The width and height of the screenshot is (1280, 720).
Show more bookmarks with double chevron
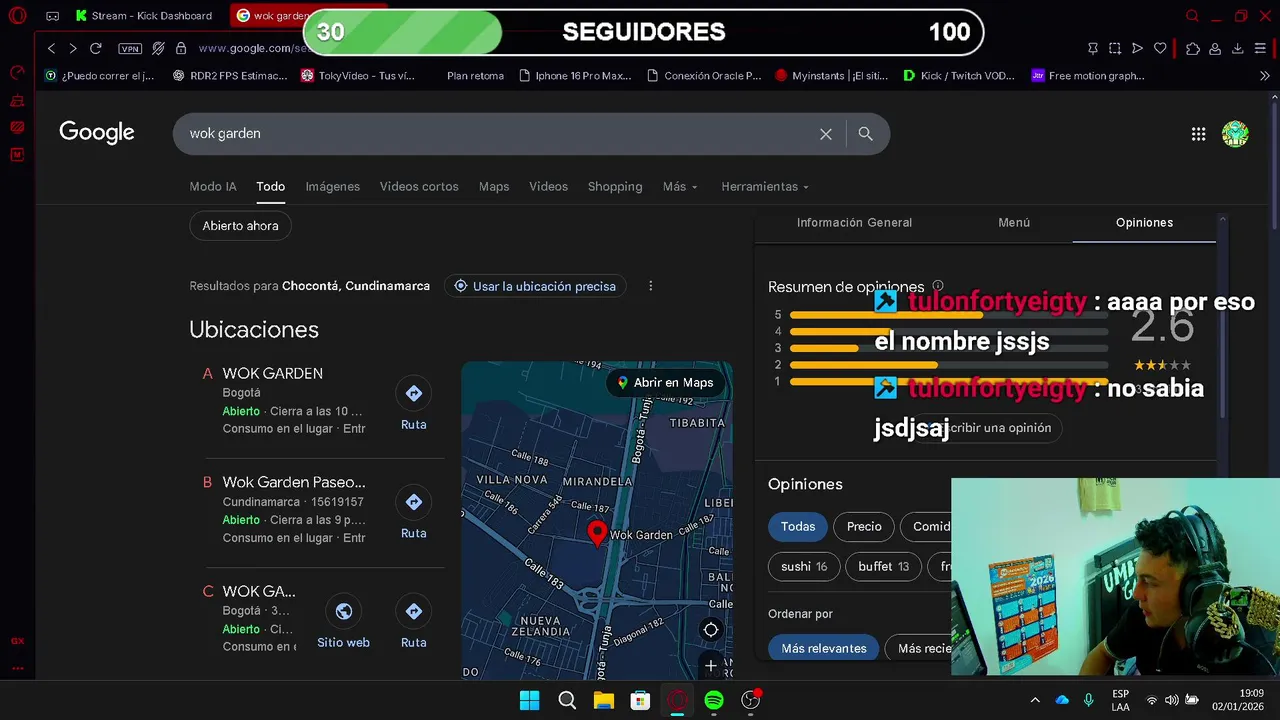click(1264, 75)
